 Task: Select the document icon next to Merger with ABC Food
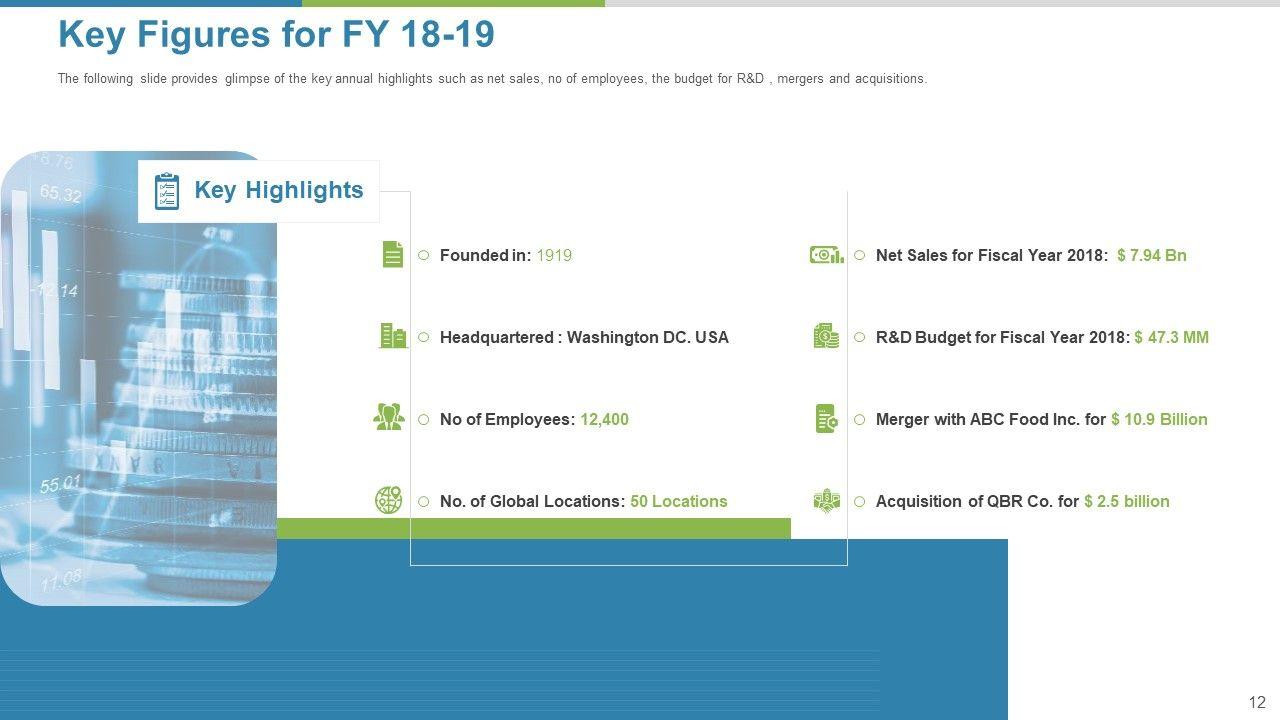[827, 419]
